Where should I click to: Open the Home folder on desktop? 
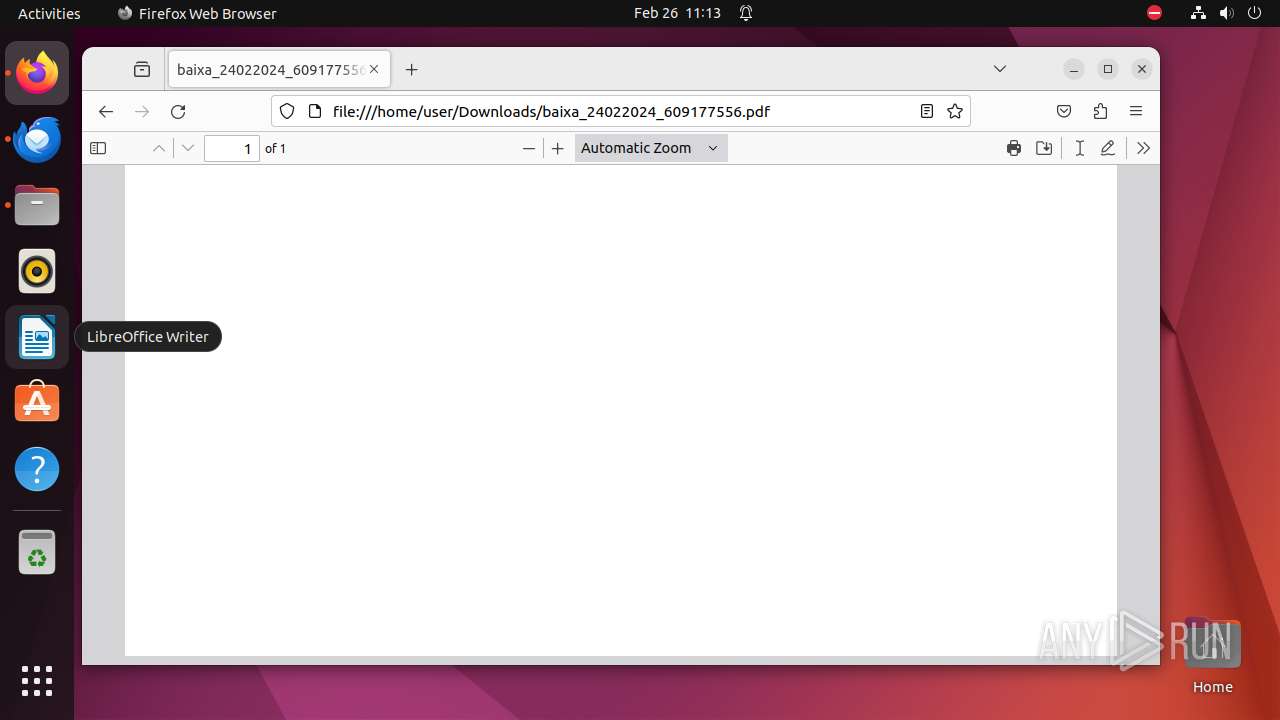tap(1212, 656)
